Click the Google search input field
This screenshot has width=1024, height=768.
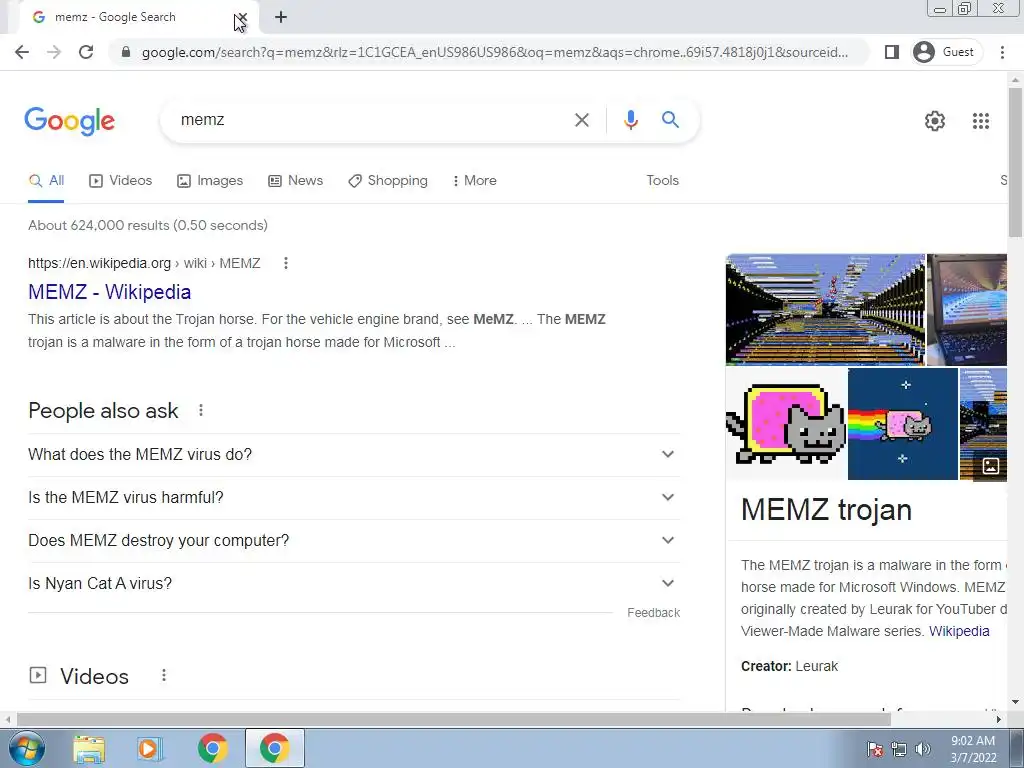(x=372, y=120)
